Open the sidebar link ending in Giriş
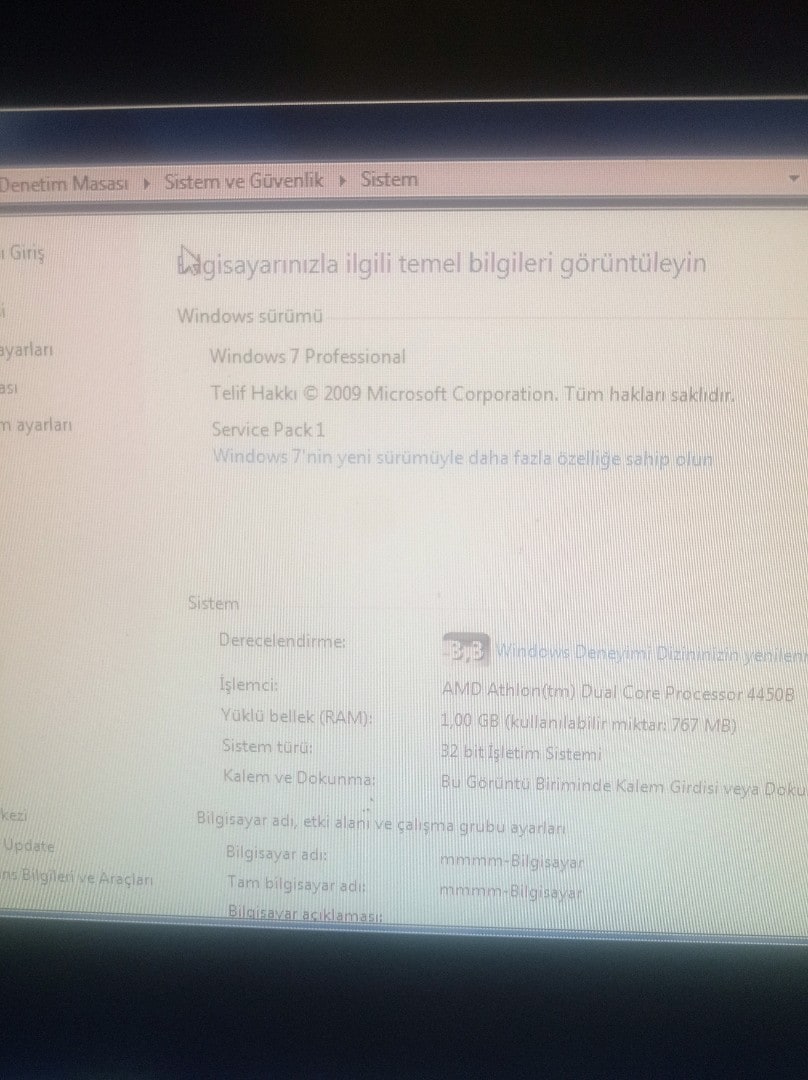 pyautogui.click(x=23, y=253)
